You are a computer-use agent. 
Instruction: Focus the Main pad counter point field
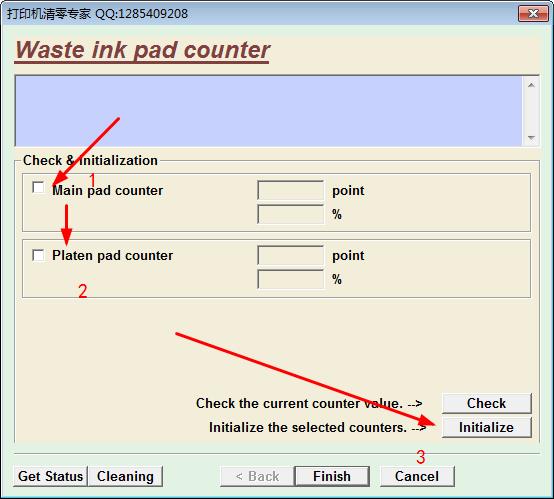290,190
